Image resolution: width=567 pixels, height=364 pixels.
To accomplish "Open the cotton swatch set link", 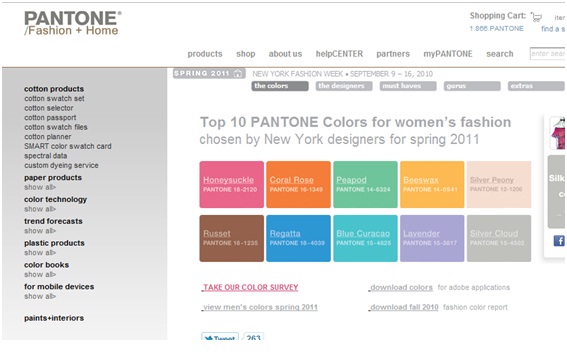I will [54, 98].
